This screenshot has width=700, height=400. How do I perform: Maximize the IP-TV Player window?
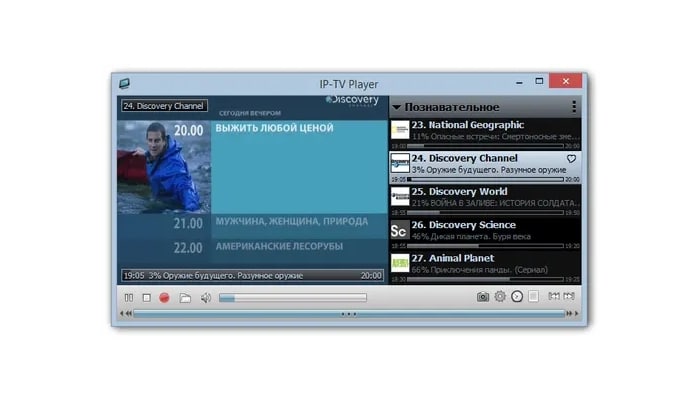point(539,81)
